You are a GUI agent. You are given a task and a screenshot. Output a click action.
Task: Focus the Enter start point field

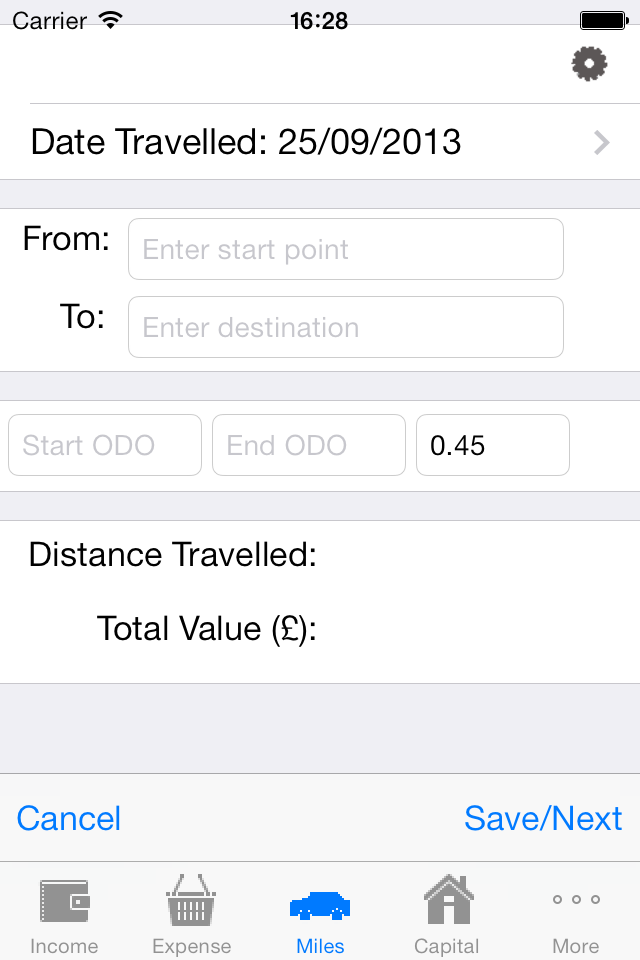(345, 249)
